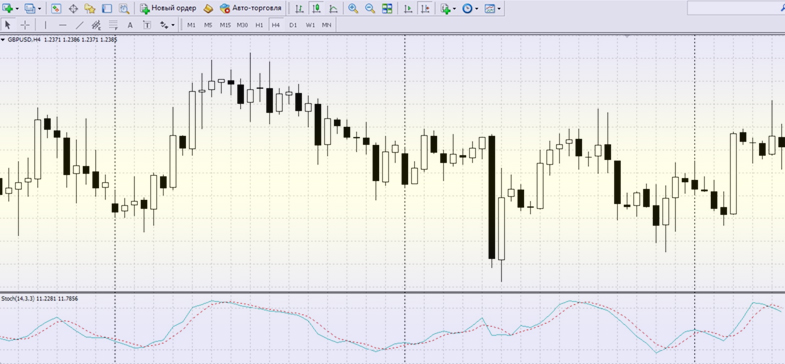
Task: Select the Fibonacci retracement tool
Action: pyautogui.click(x=113, y=25)
